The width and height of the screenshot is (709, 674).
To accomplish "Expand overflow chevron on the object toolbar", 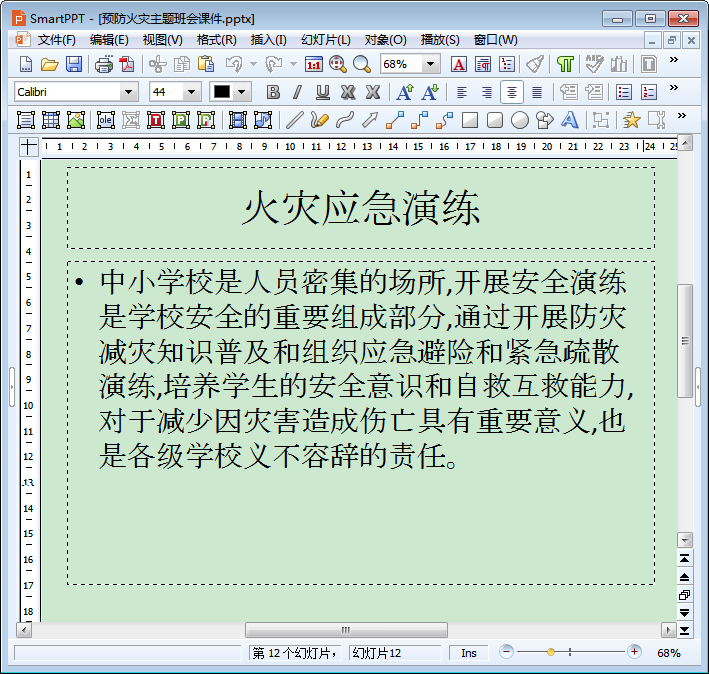I will pyautogui.click(x=682, y=116).
